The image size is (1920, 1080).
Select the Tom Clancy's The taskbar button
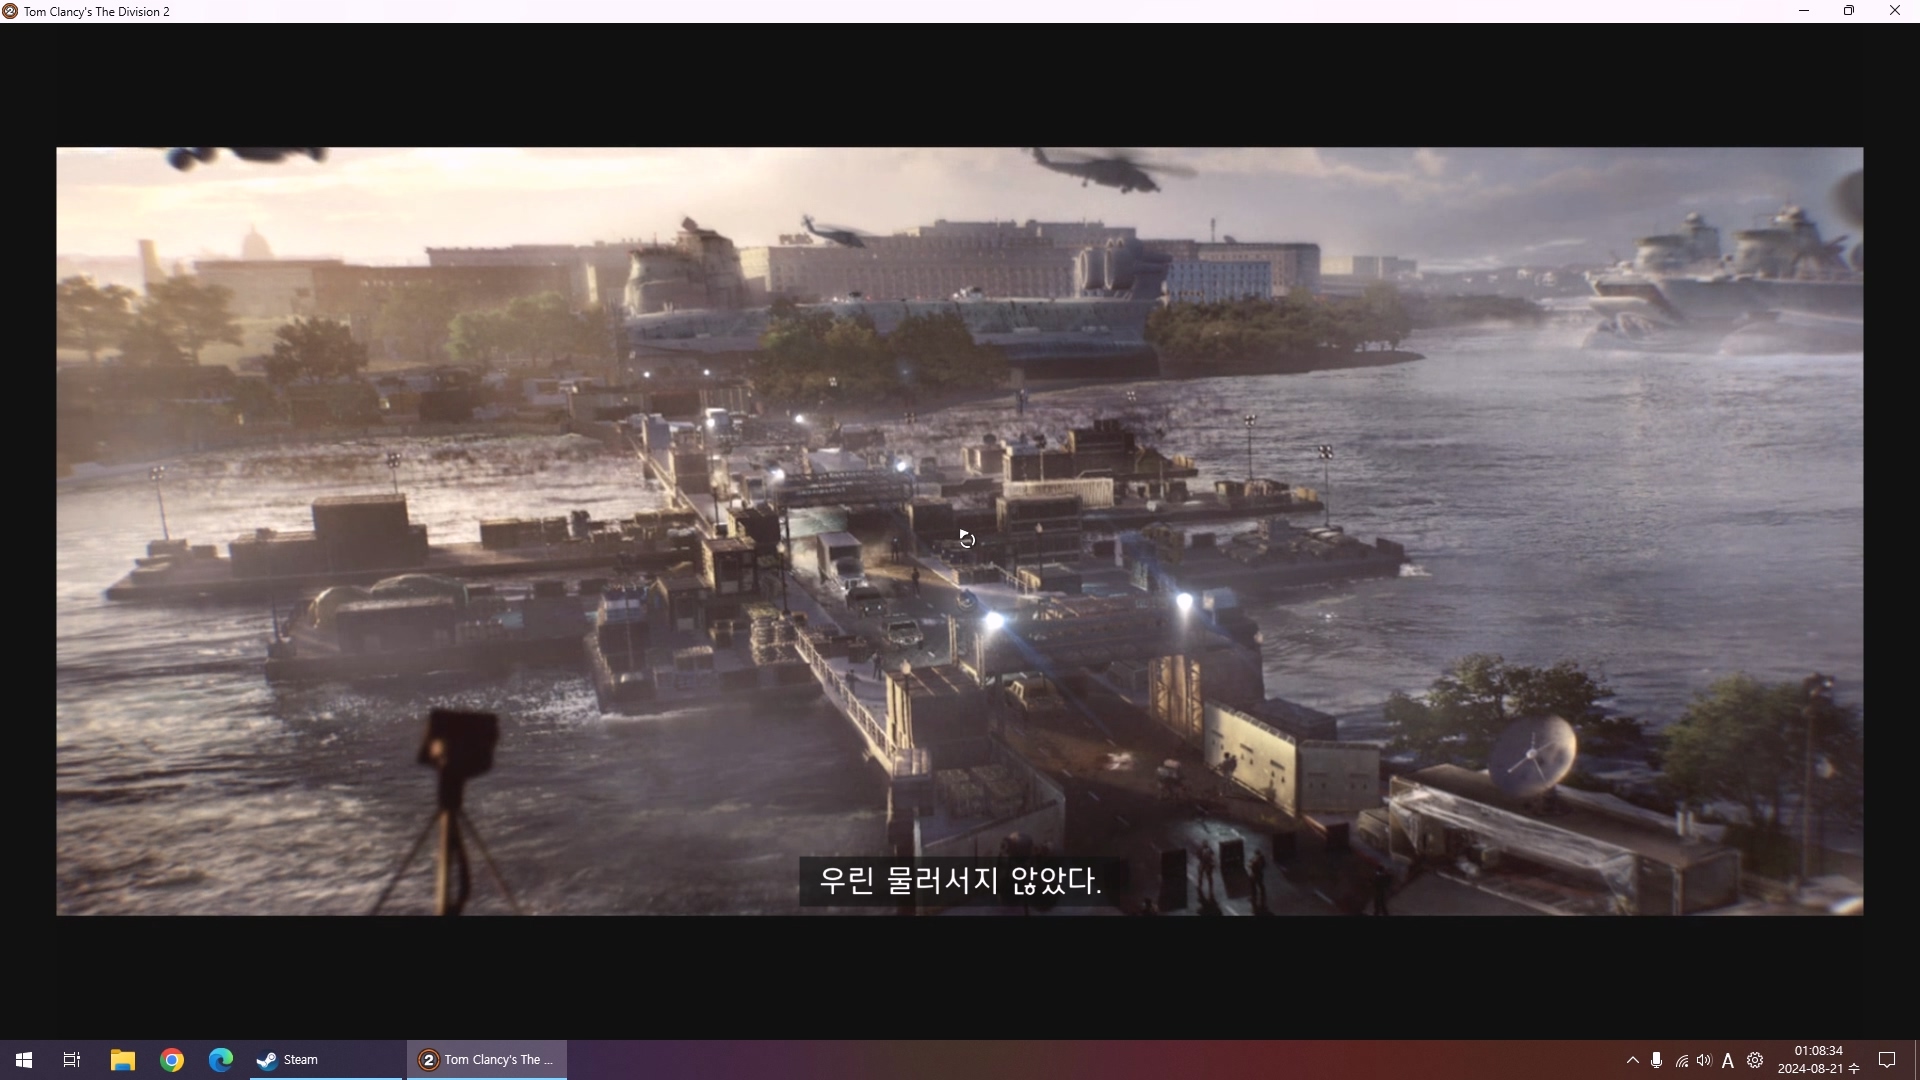coord(487,1060)
